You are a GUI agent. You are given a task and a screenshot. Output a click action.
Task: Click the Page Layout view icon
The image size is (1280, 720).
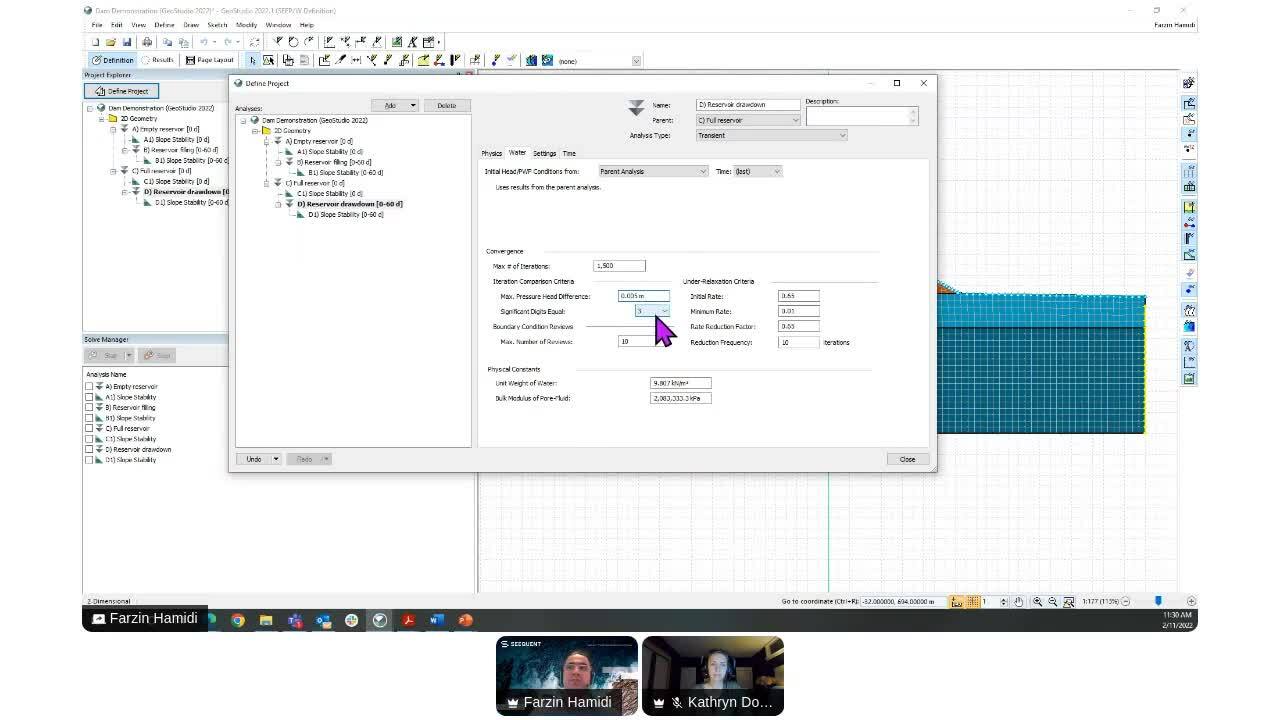click(x=189, y=60)
